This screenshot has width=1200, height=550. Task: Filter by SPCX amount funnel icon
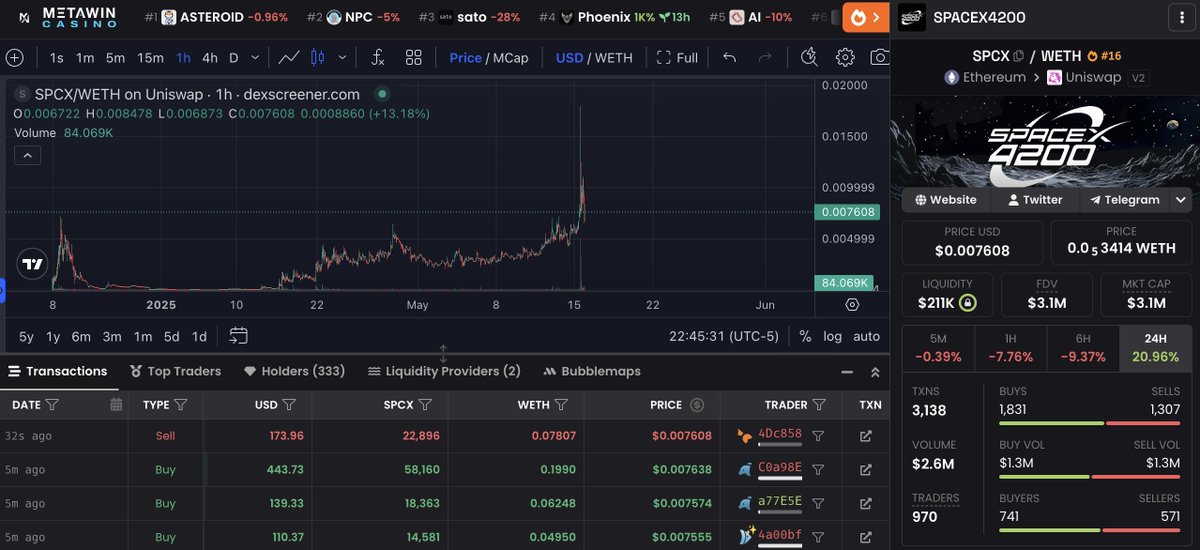click(x=425, y=405)
